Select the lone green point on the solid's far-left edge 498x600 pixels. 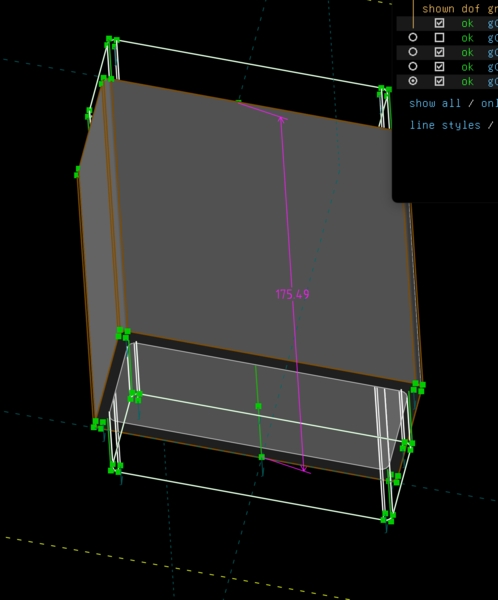coord(77,172)
